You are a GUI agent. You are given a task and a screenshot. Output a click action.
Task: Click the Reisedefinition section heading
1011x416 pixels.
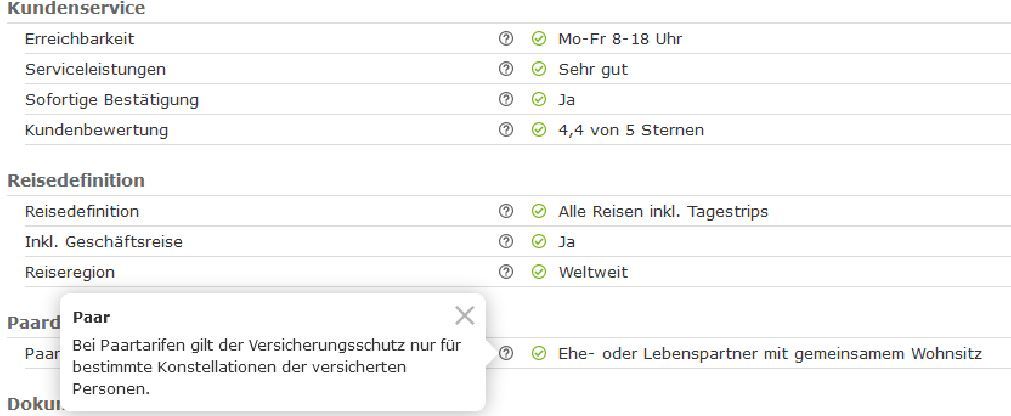tap(75, 181)
